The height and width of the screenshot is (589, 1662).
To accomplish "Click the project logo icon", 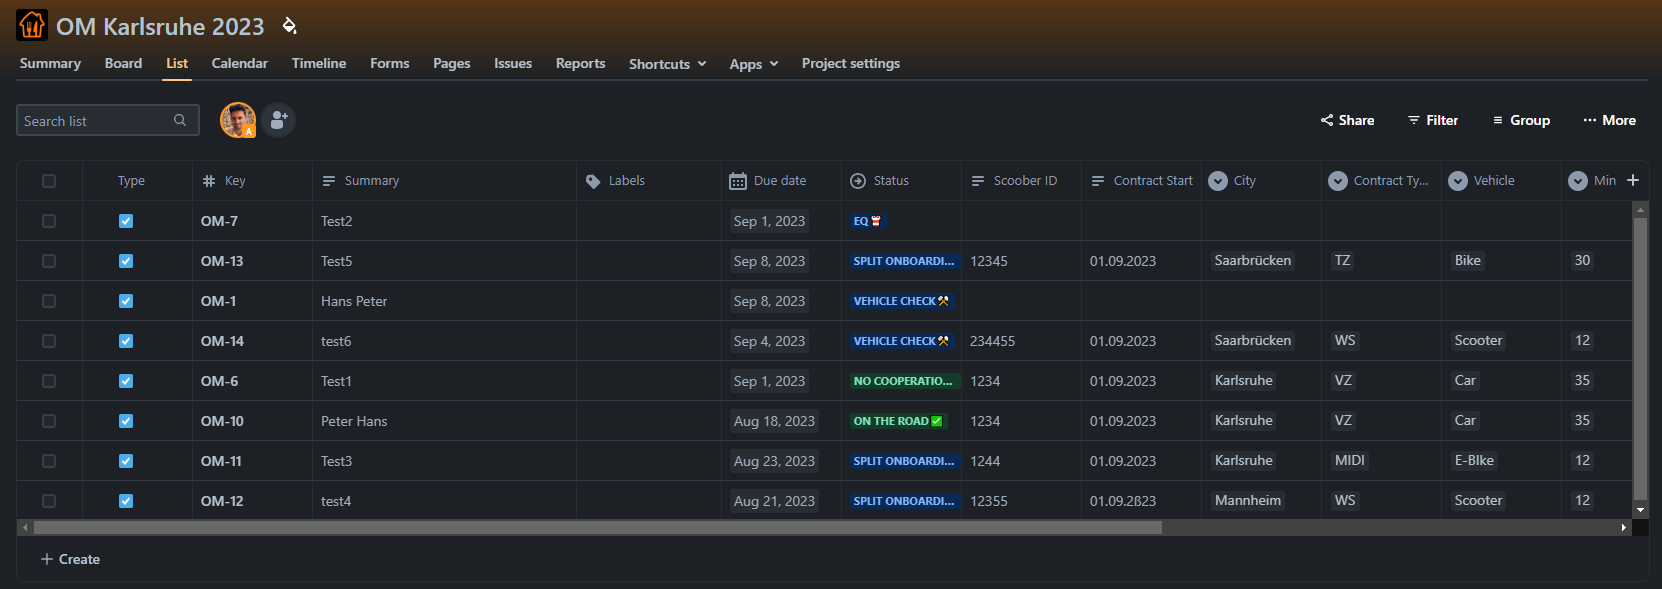I will pos(32,25).
